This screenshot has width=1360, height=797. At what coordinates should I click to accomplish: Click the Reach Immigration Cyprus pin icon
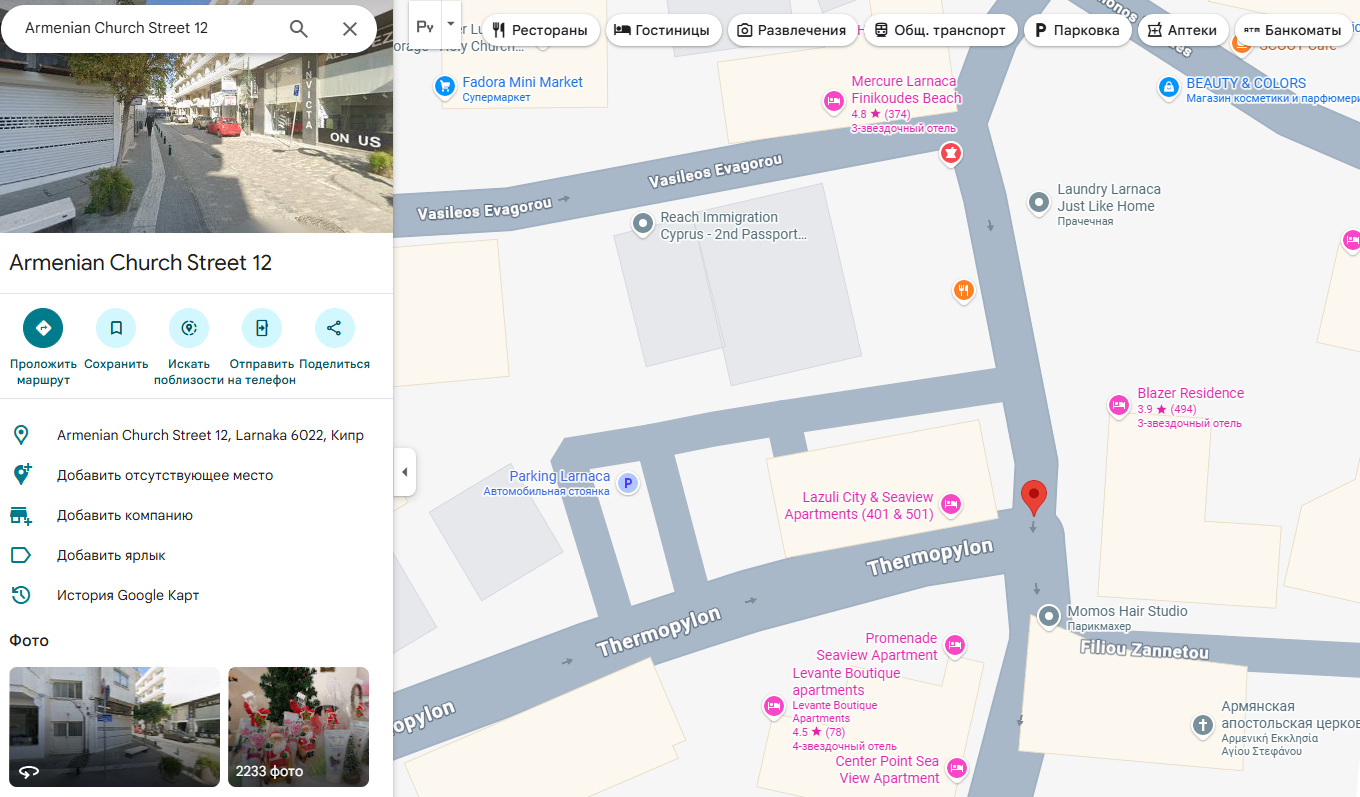[x=643, y=223]
